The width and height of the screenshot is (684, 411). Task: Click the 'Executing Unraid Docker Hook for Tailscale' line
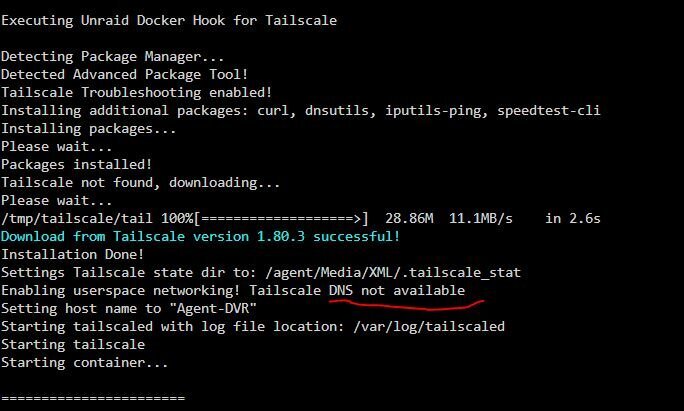pyautogui.click(x=169, y=21)
